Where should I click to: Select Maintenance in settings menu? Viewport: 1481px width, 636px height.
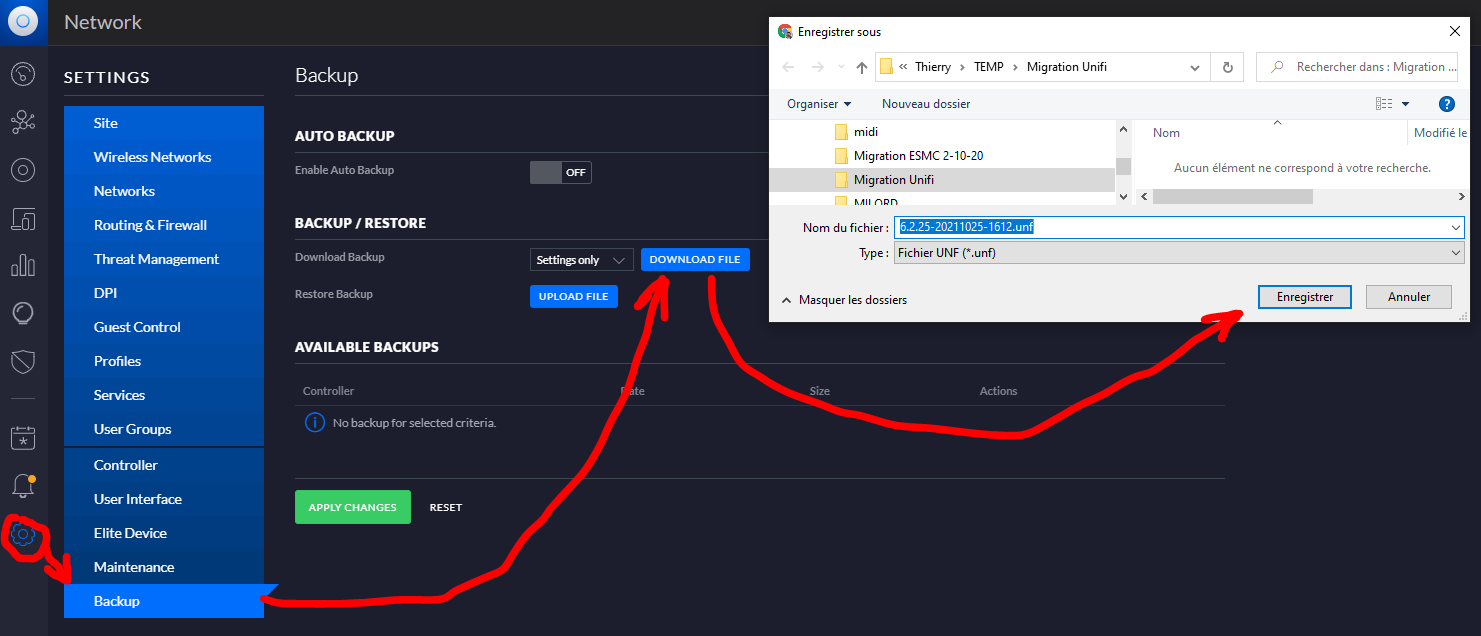(134, 567)
